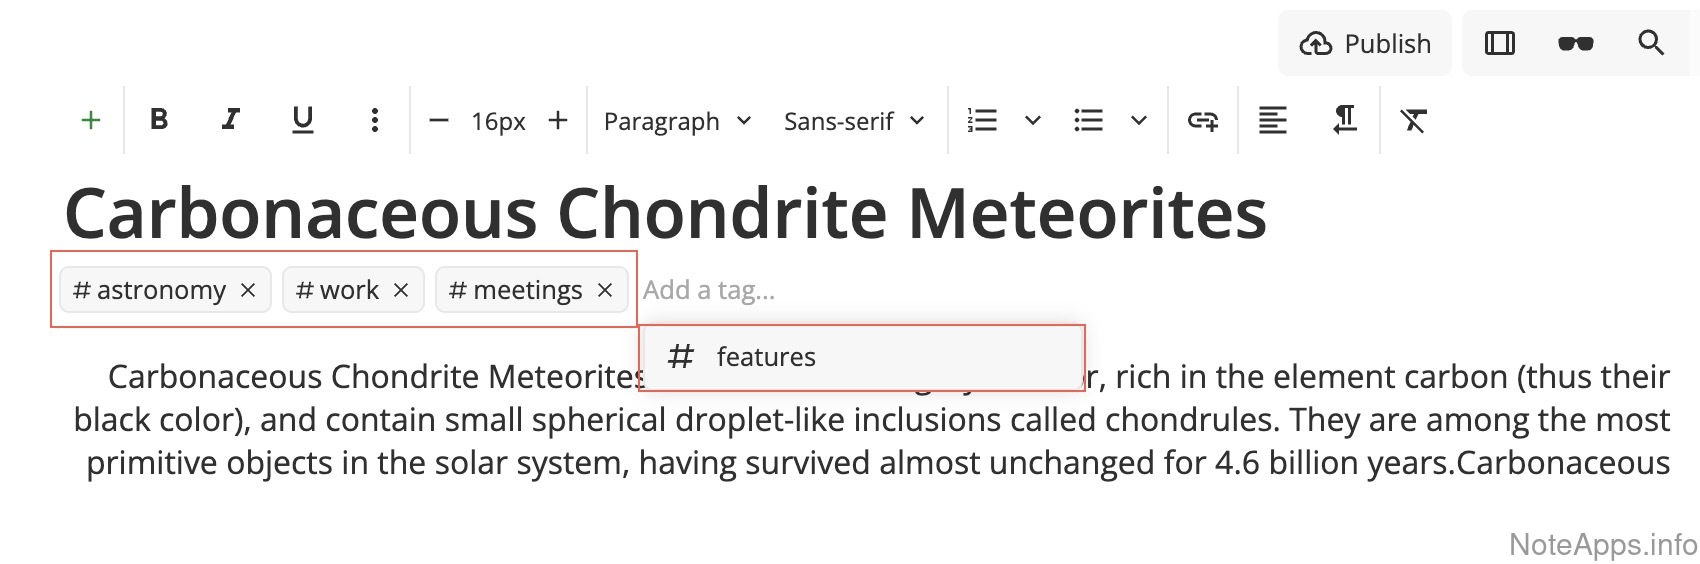Switch text direction with paragraph icon
Image resolution: width=1700 pixels, height=564 pixels.
point(1344,121)
